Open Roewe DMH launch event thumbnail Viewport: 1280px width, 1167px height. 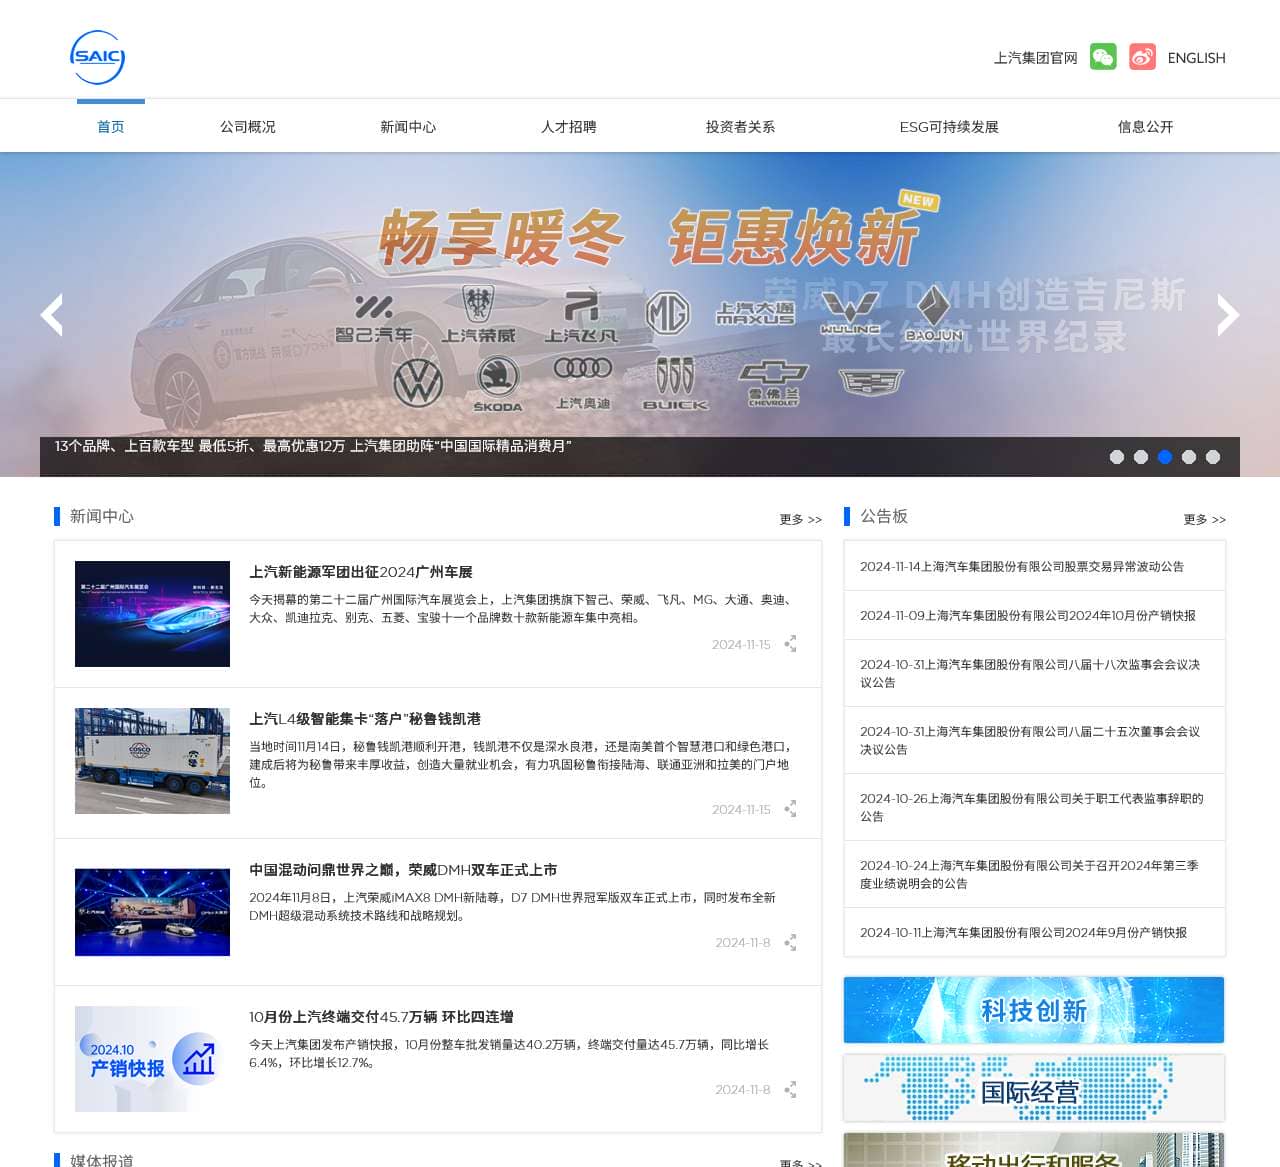(x=152, y=912)
